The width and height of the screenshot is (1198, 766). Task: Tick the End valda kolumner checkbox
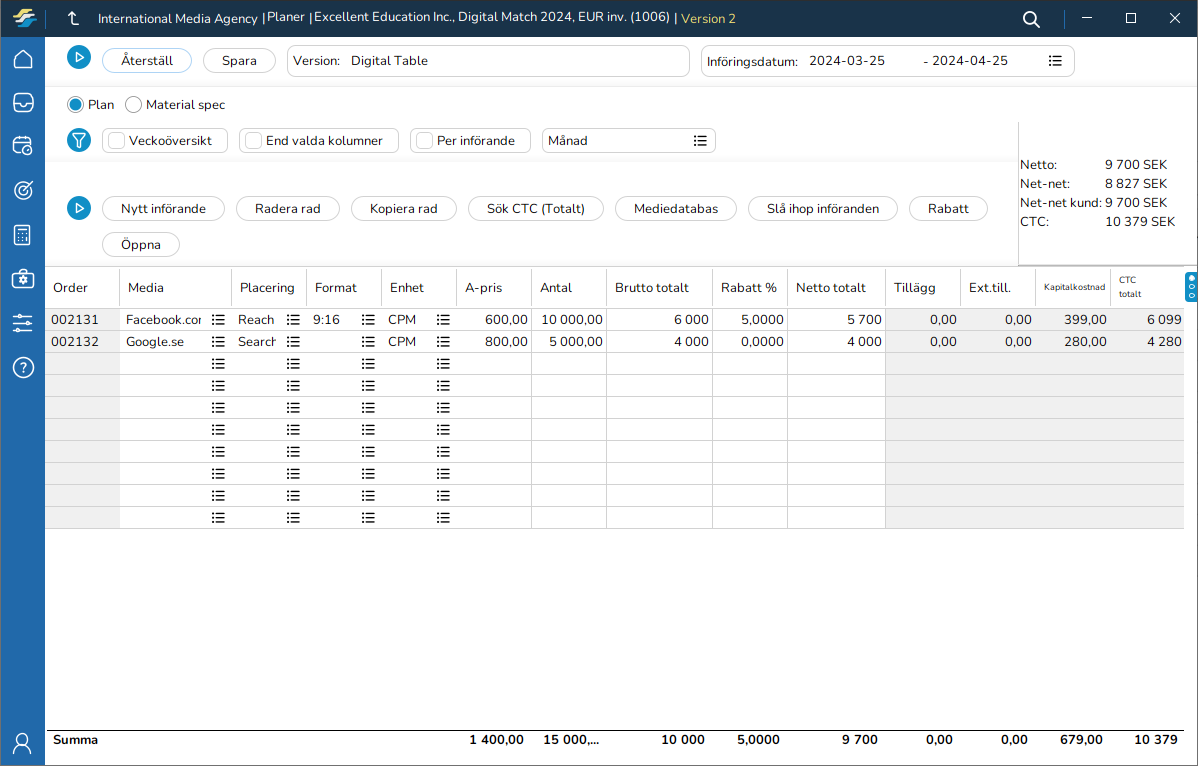click(x=254, y=141)
